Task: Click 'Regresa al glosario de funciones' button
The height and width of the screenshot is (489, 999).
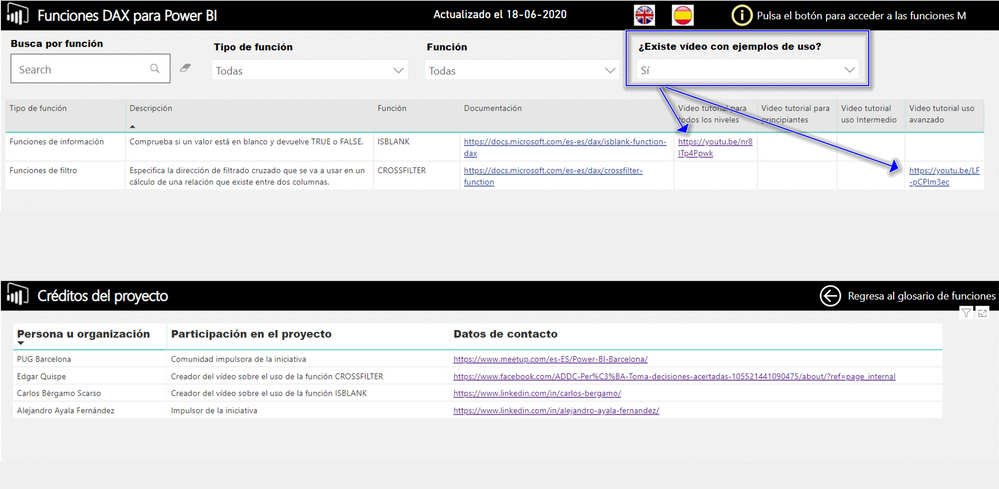Action: pos(921,296)
